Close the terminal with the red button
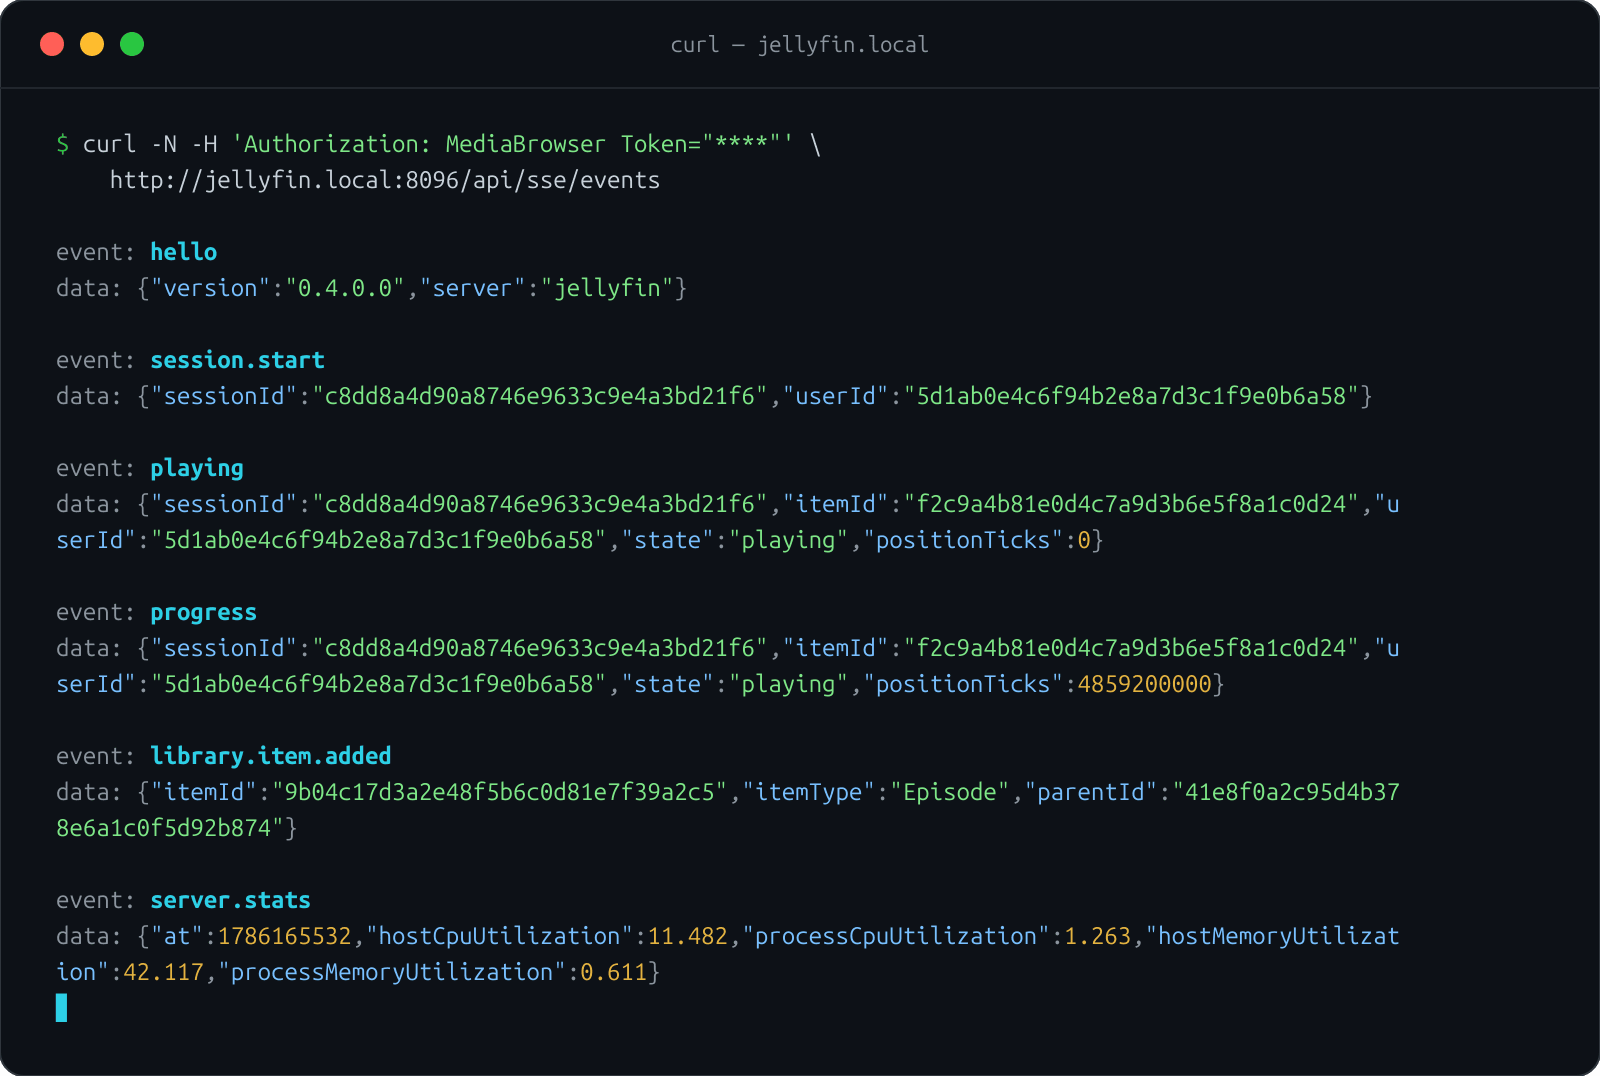The width and height of the screenshot is (1600, 1076). pos(52,44)
